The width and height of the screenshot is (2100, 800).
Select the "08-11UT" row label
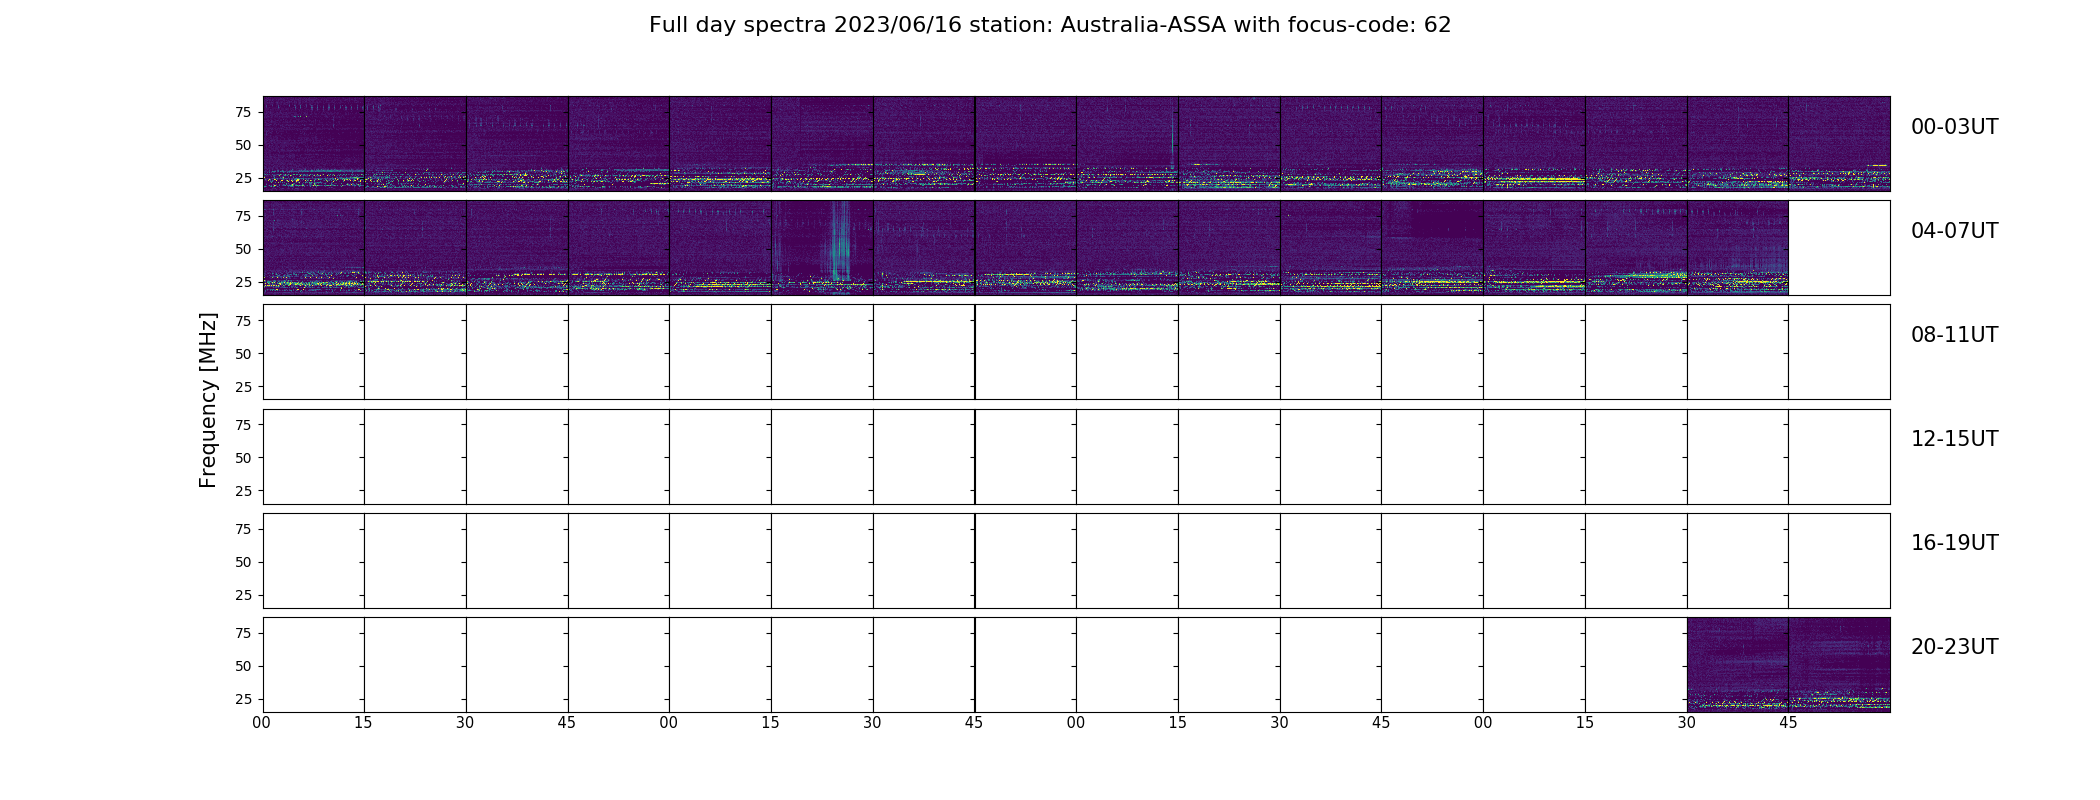click(x=1954, y=335)
